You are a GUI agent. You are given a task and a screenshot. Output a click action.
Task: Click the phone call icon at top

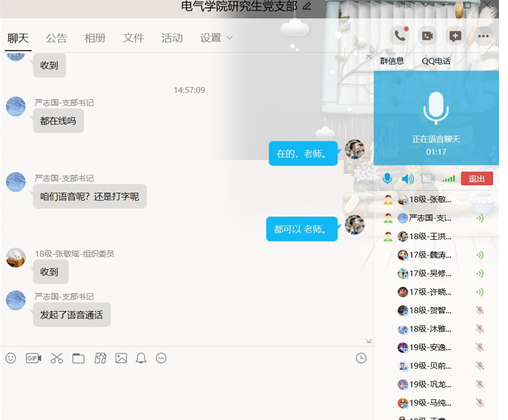pyautogui.click(x=400, y=36)
